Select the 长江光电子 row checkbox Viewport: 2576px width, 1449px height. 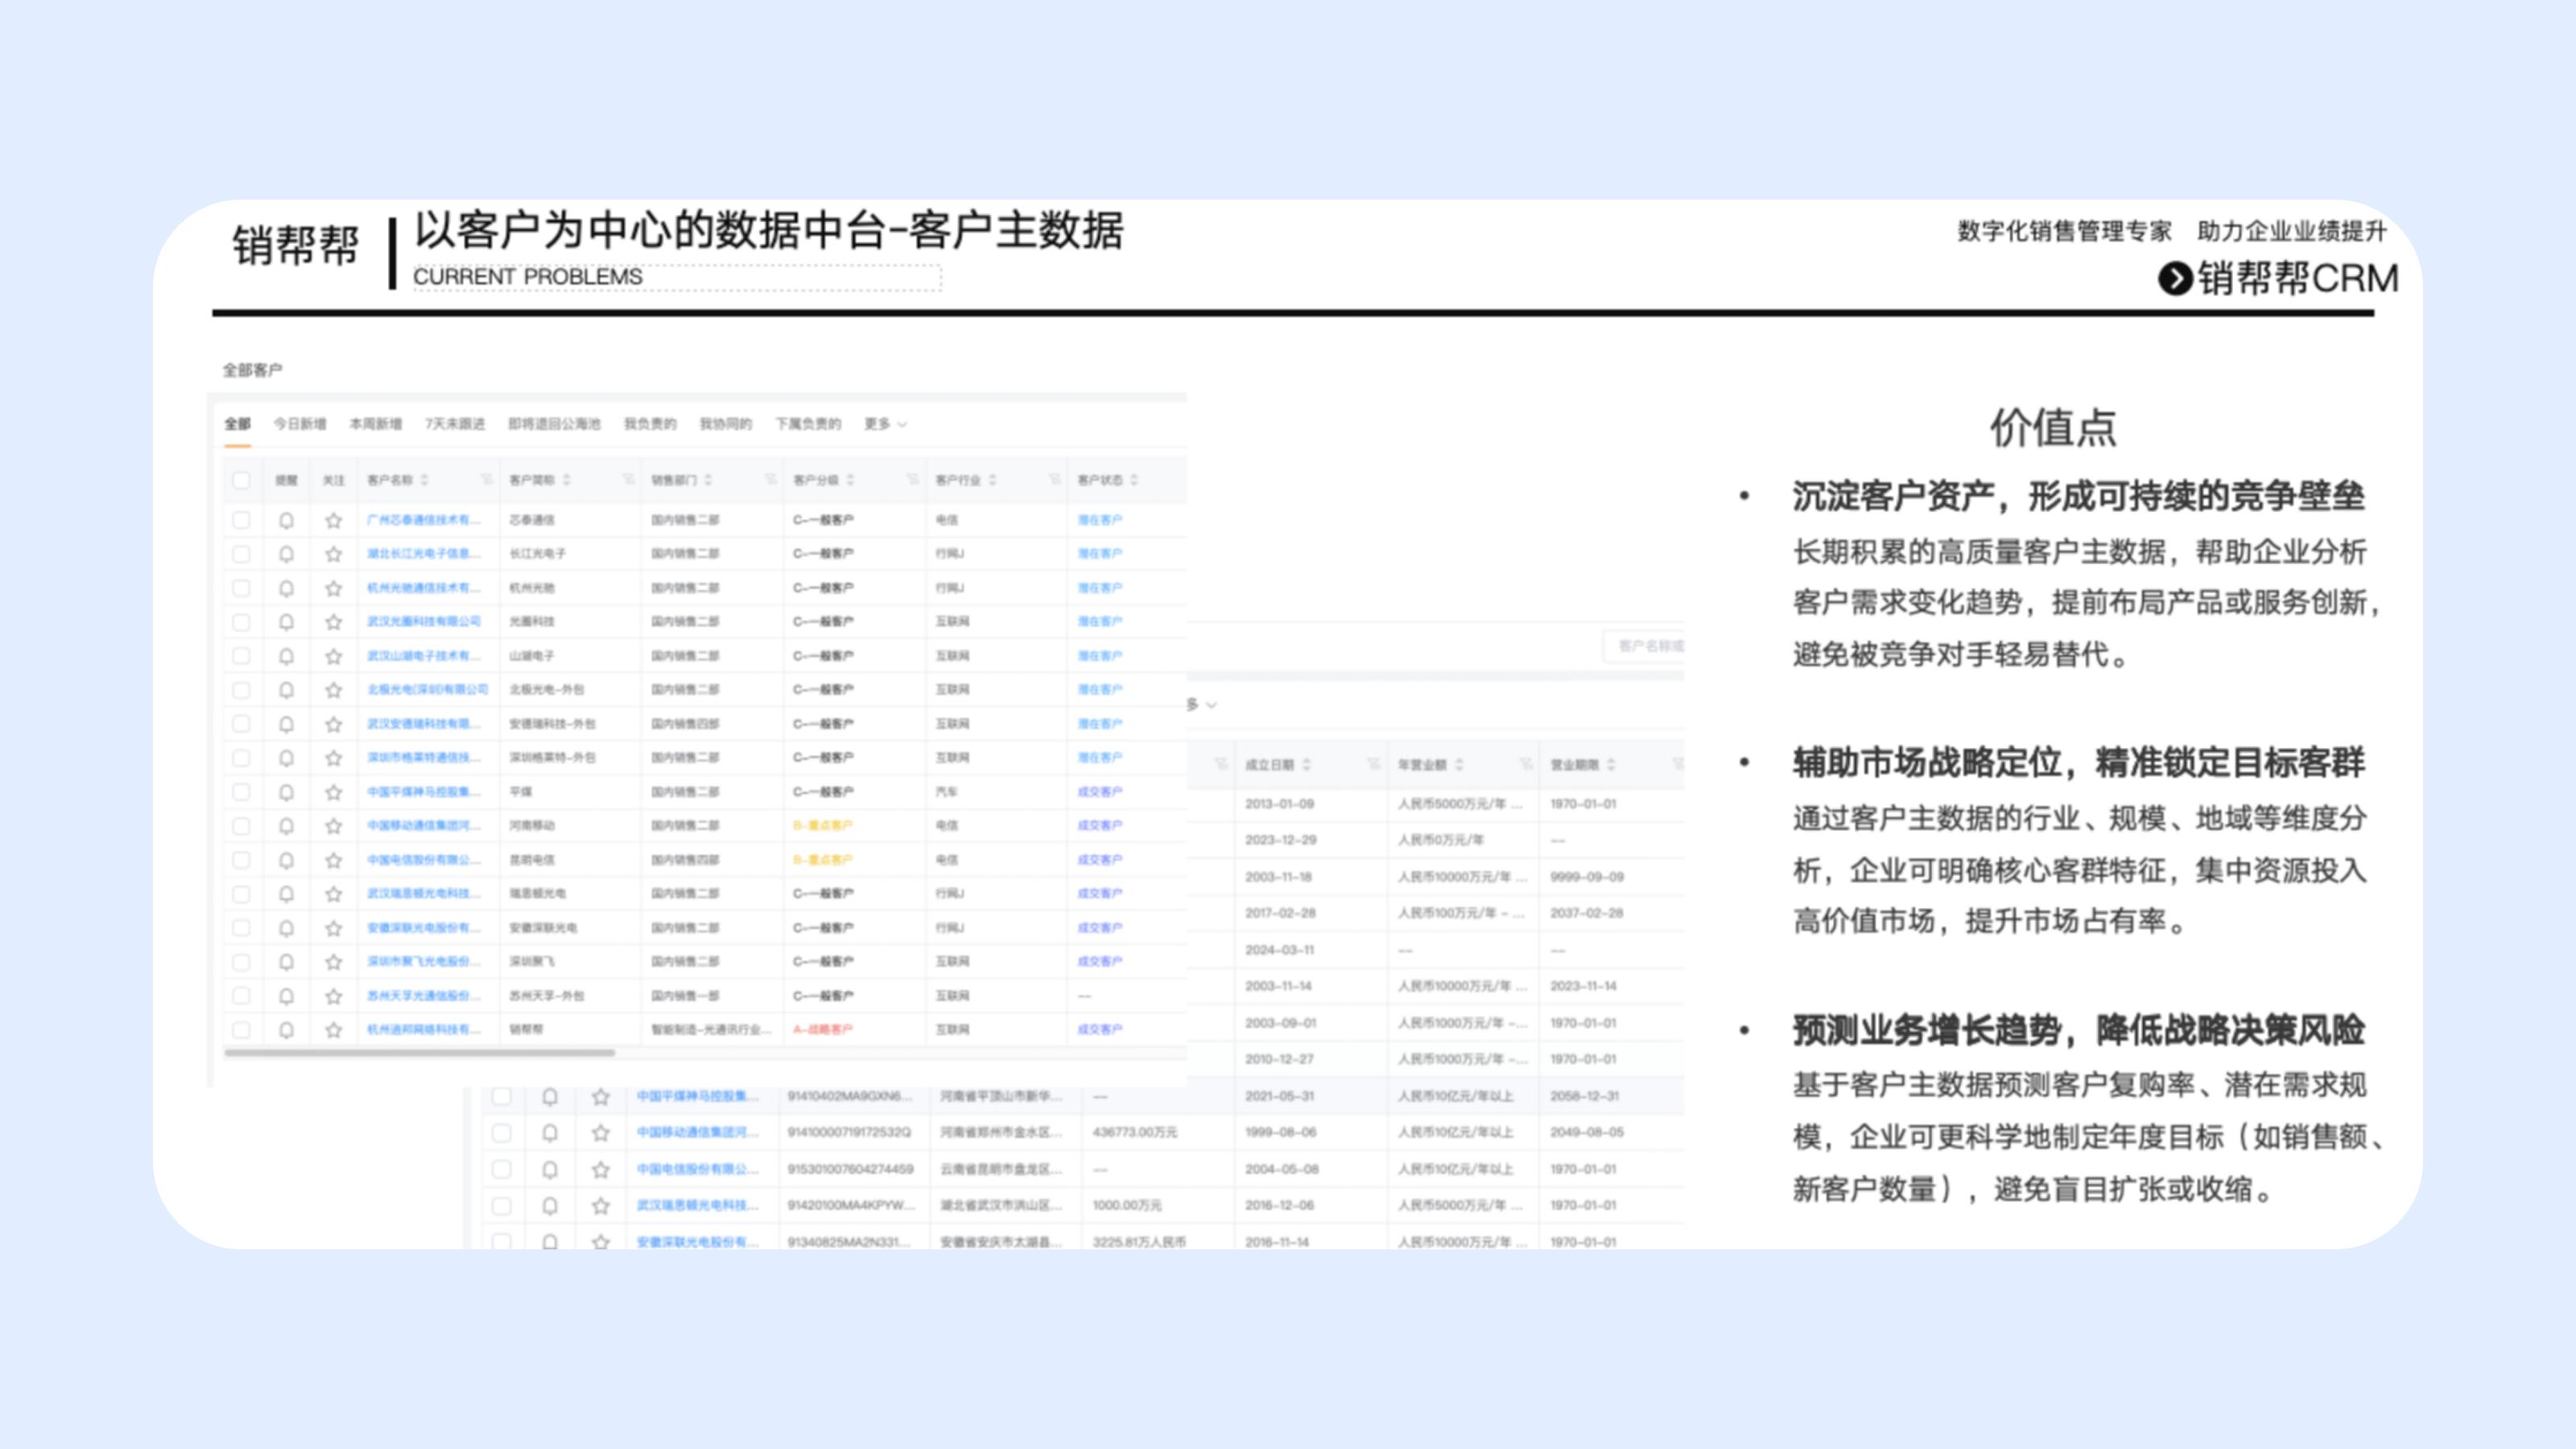click(x=241, y=554)
